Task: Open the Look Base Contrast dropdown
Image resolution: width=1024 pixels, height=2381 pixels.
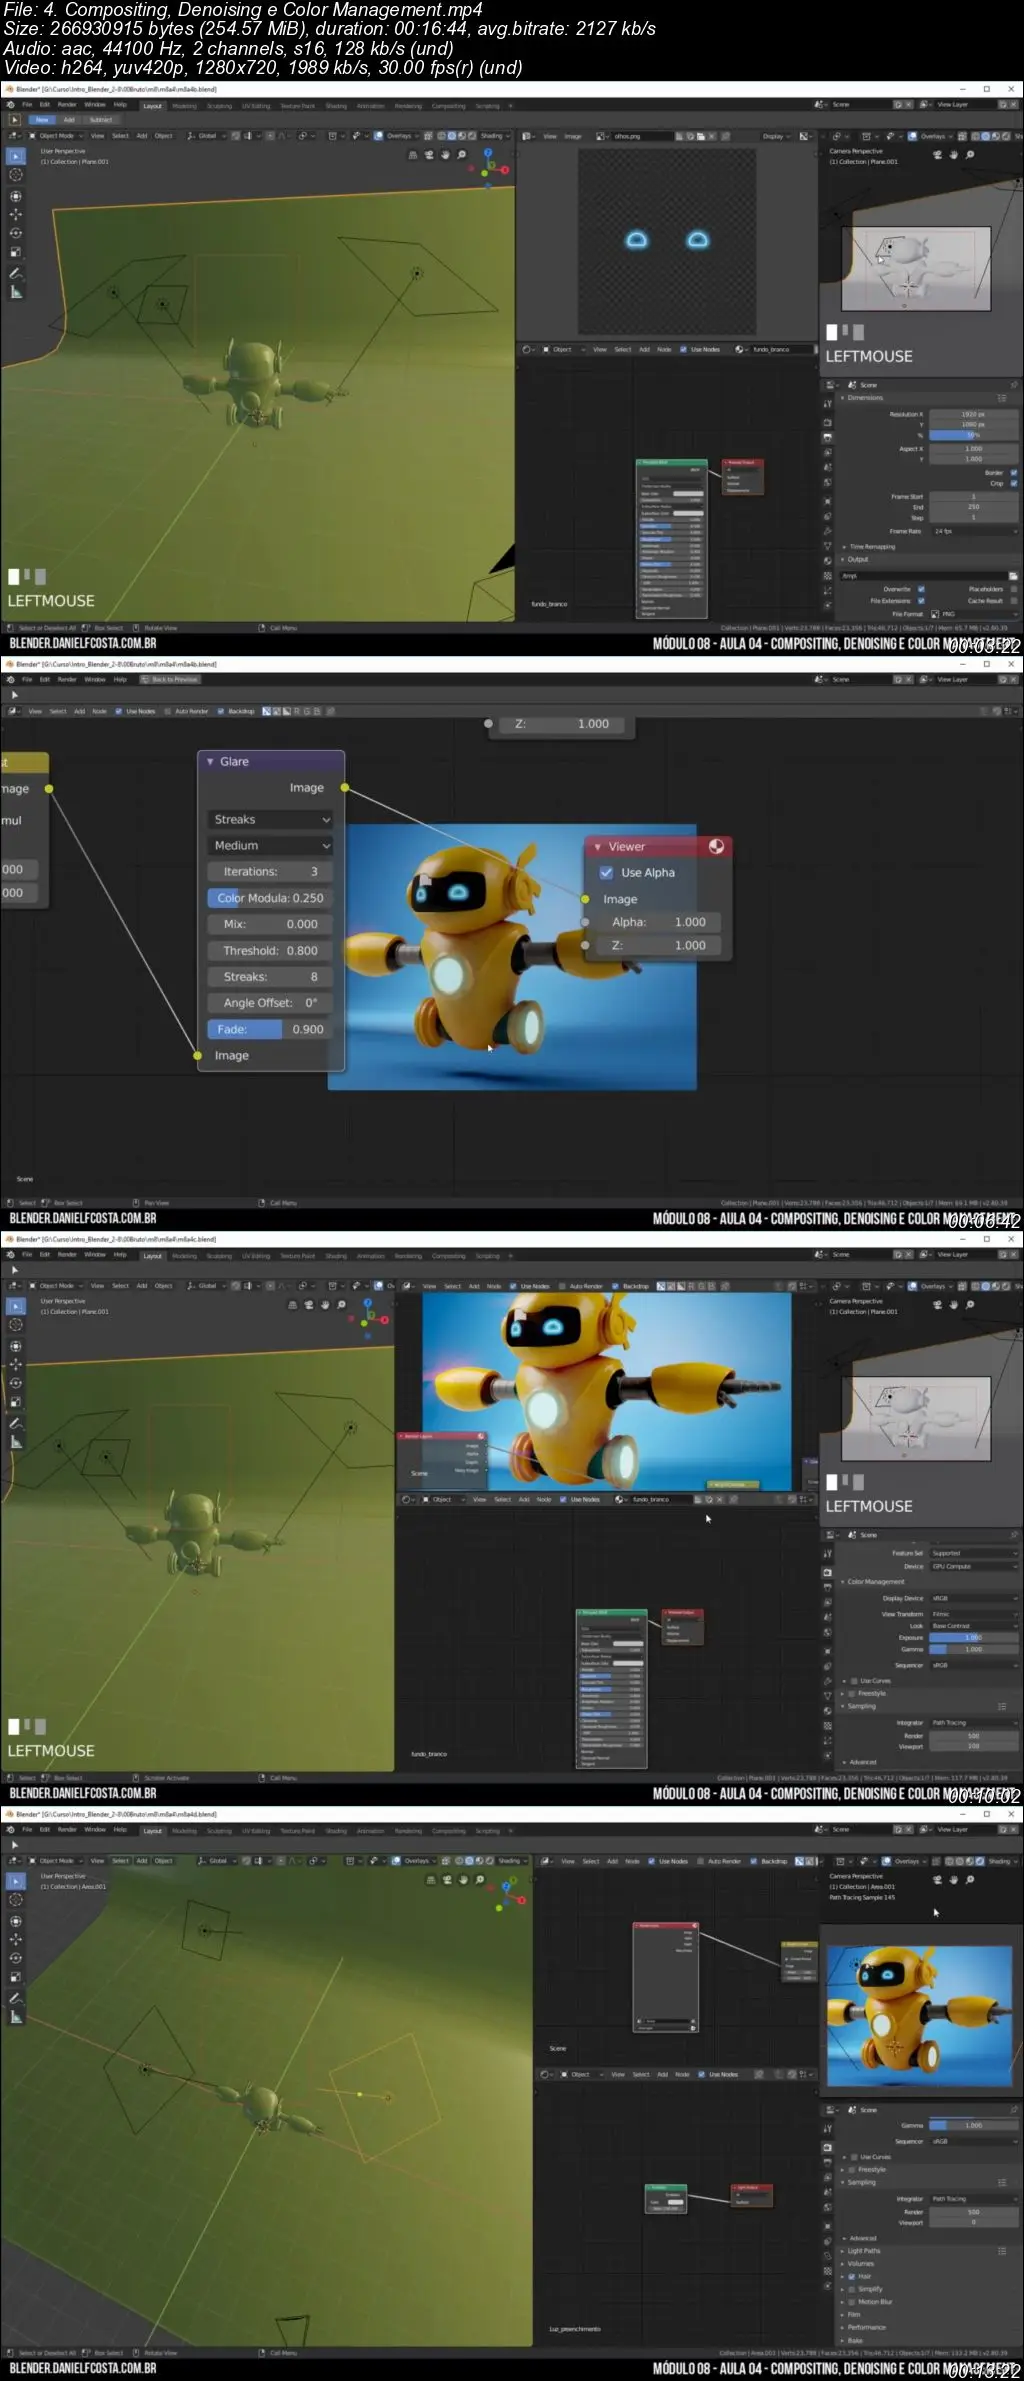Action: [x=973, y=1626]
